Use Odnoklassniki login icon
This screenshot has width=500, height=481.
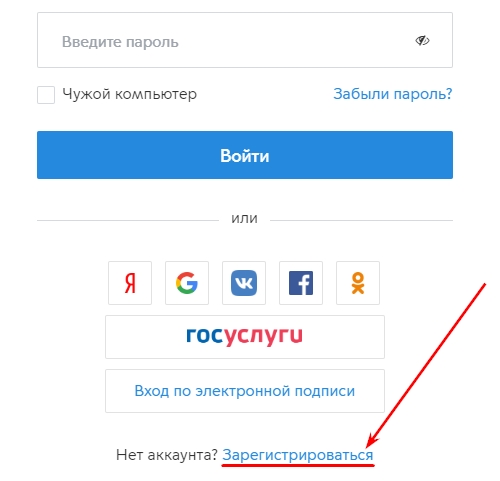358,283
